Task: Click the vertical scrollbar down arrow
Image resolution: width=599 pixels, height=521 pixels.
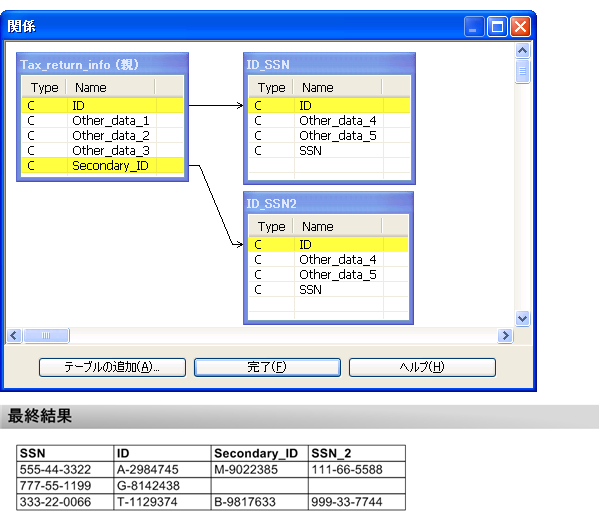Action: point(522,318)
